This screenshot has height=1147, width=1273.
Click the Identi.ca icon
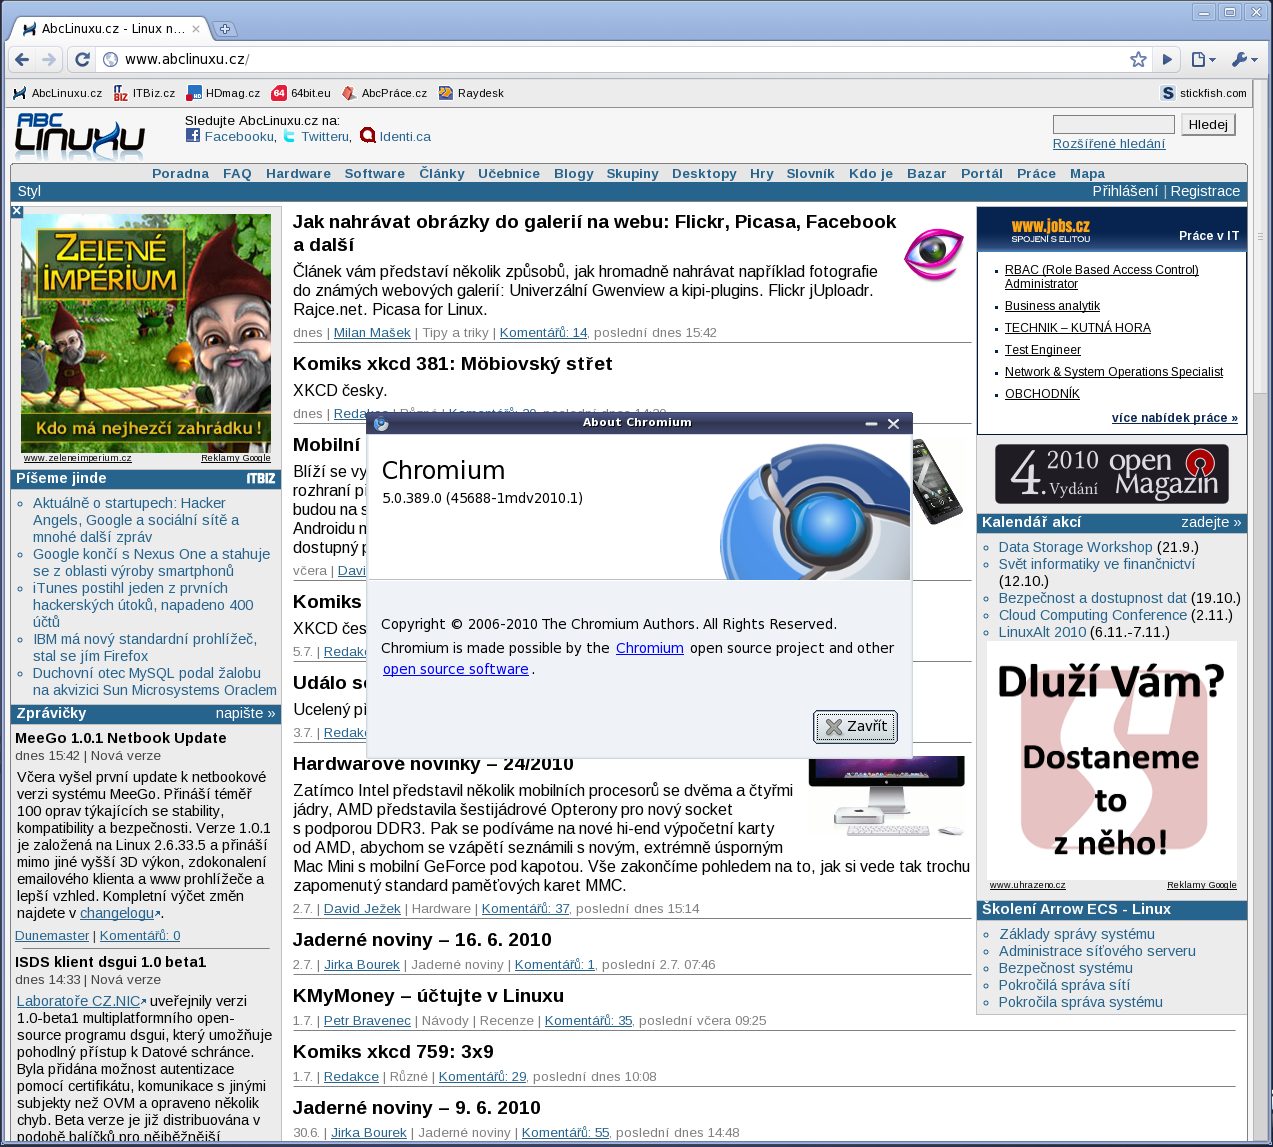click(x=367, y=136)
